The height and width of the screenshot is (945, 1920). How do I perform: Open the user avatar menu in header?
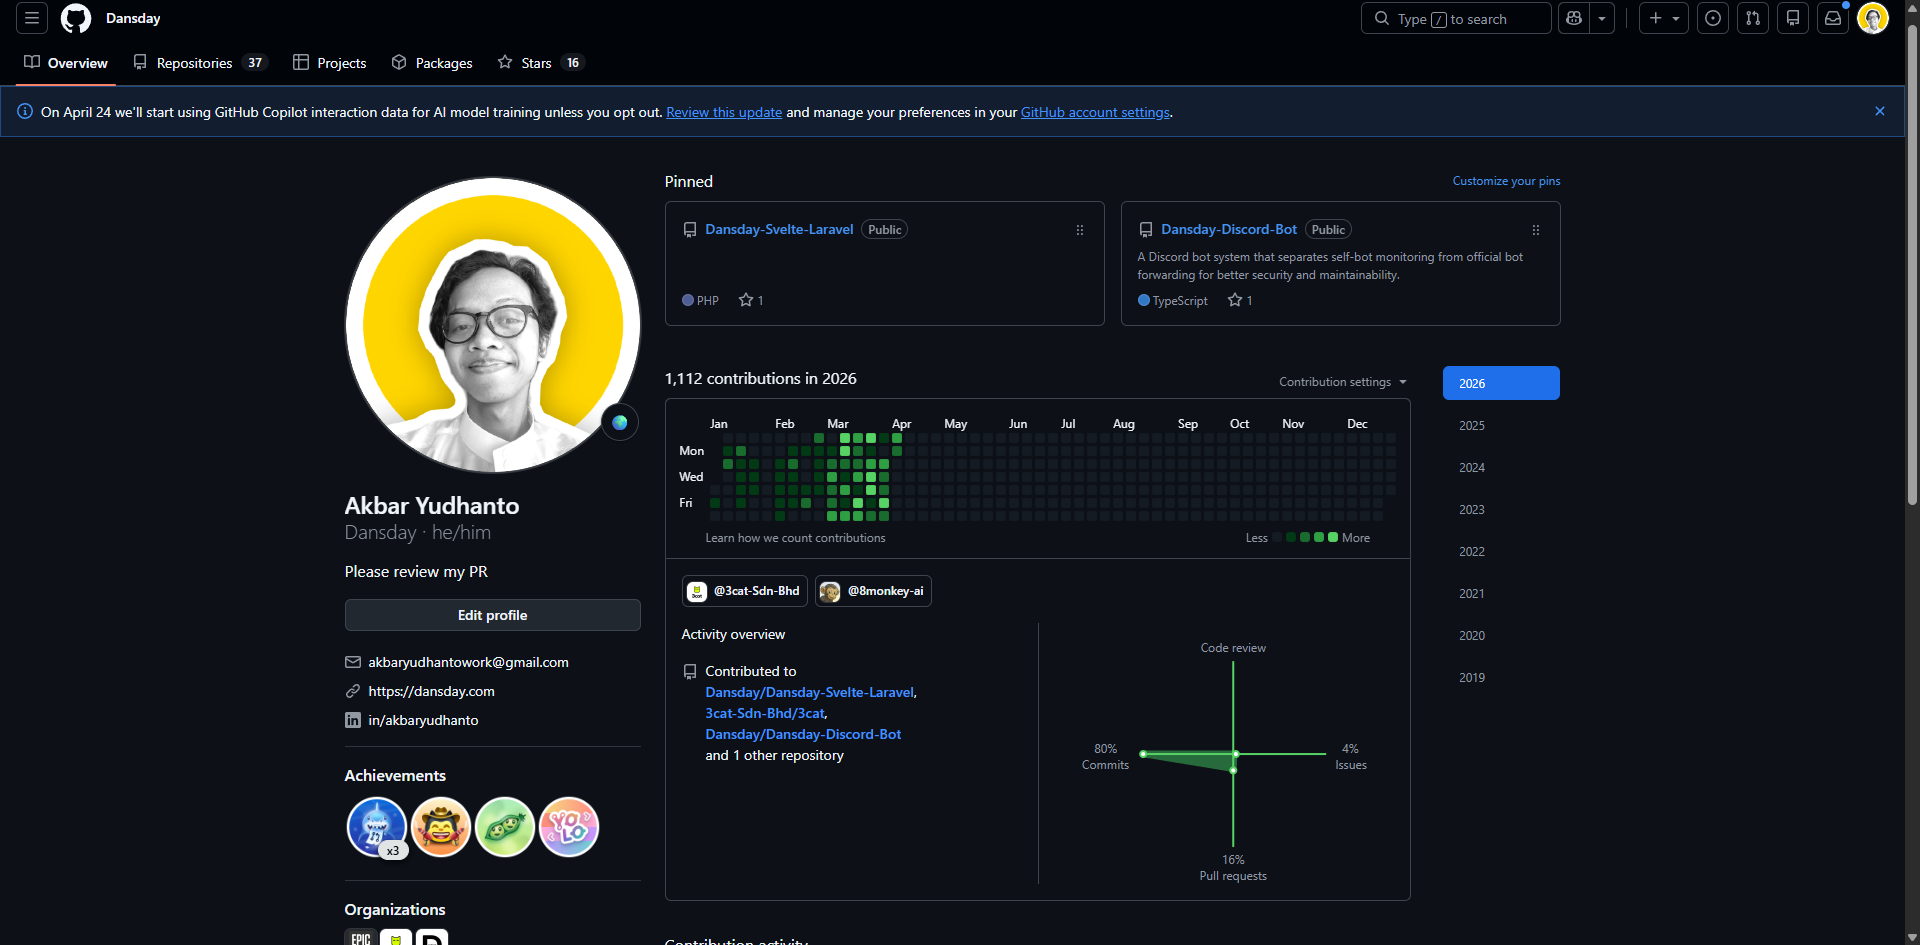[x=1873, y=18]
